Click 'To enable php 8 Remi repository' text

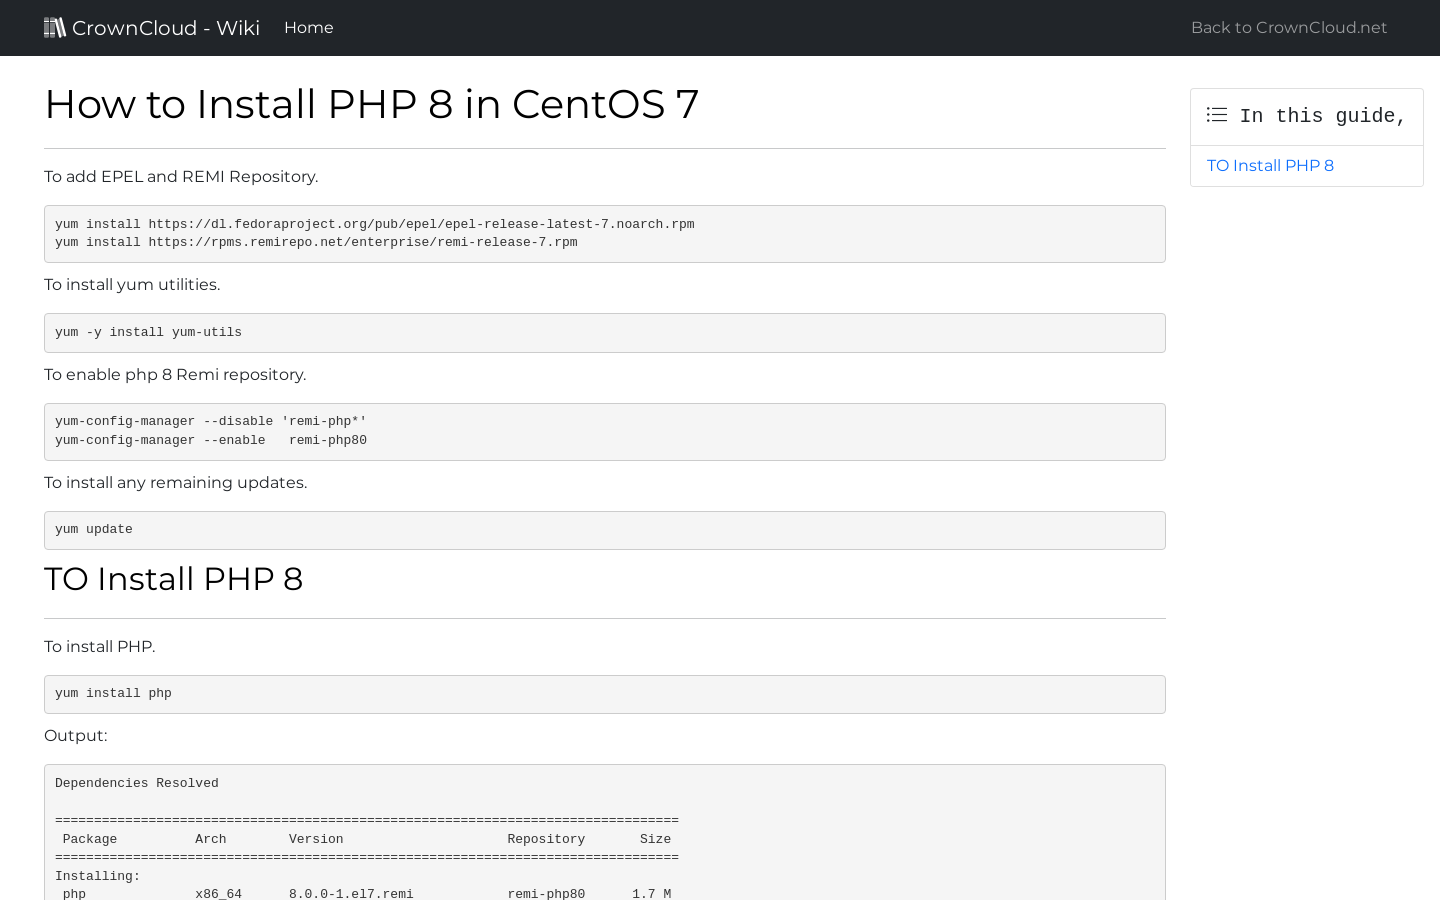175,374
